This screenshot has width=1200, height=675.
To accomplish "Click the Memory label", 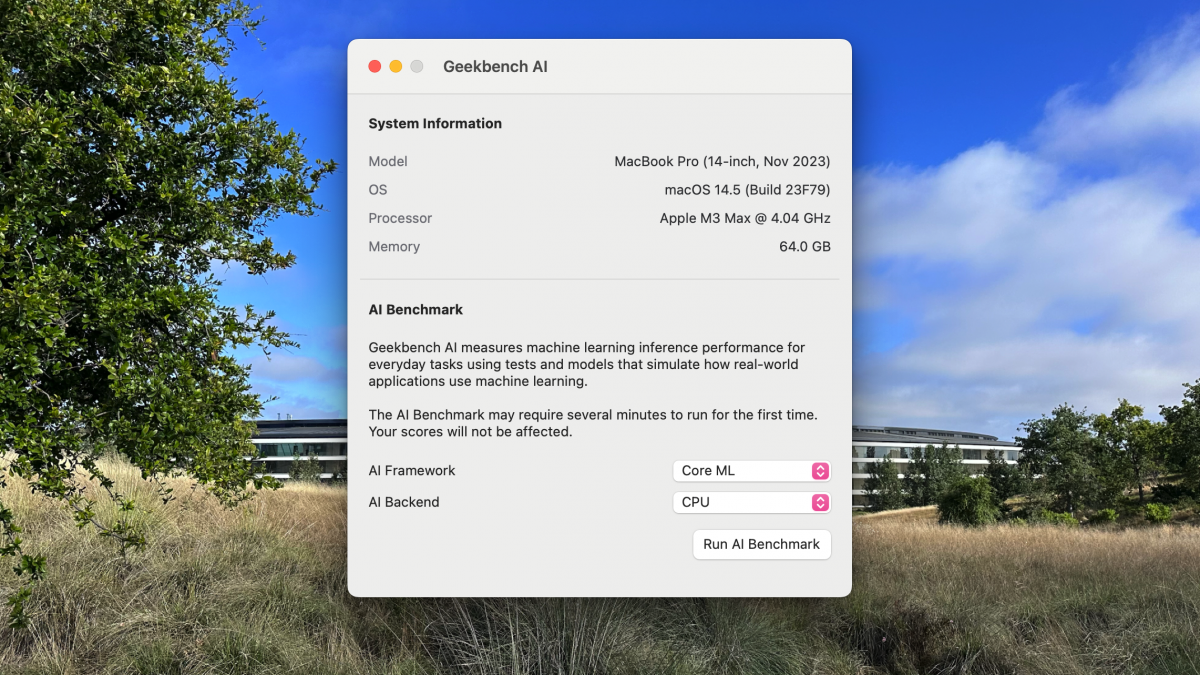I will [x=394, y=247].
